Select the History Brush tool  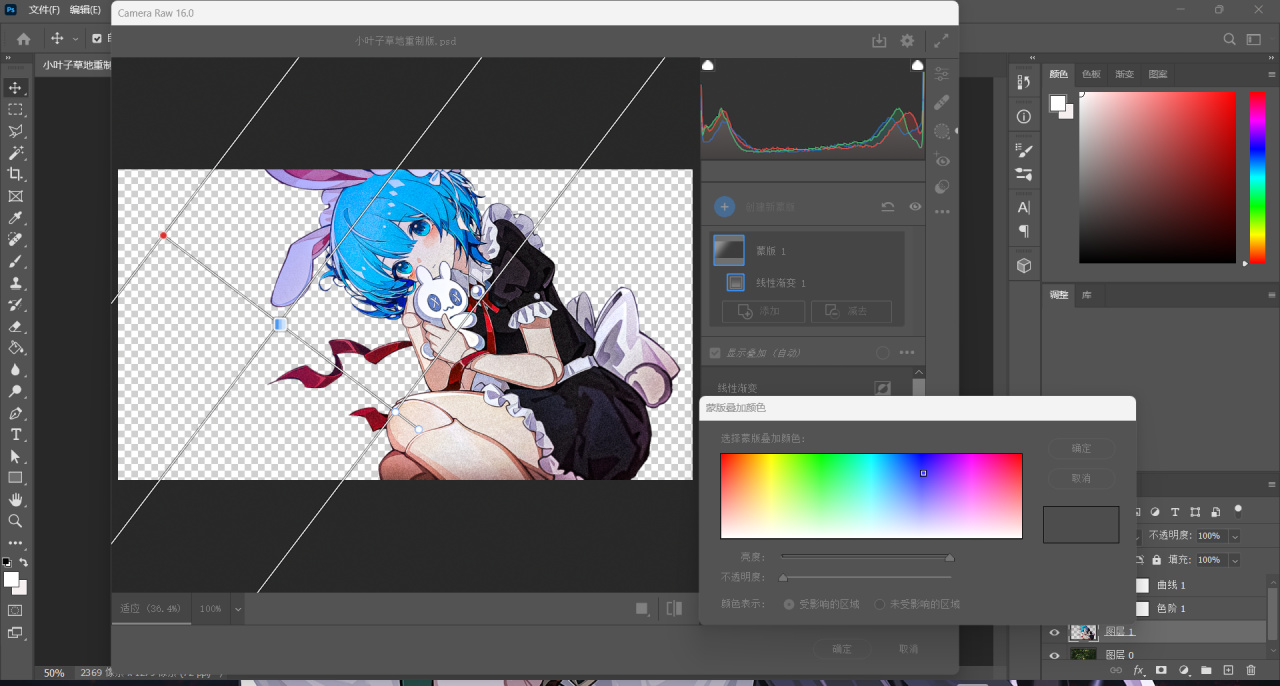click(x=16, y=305)
